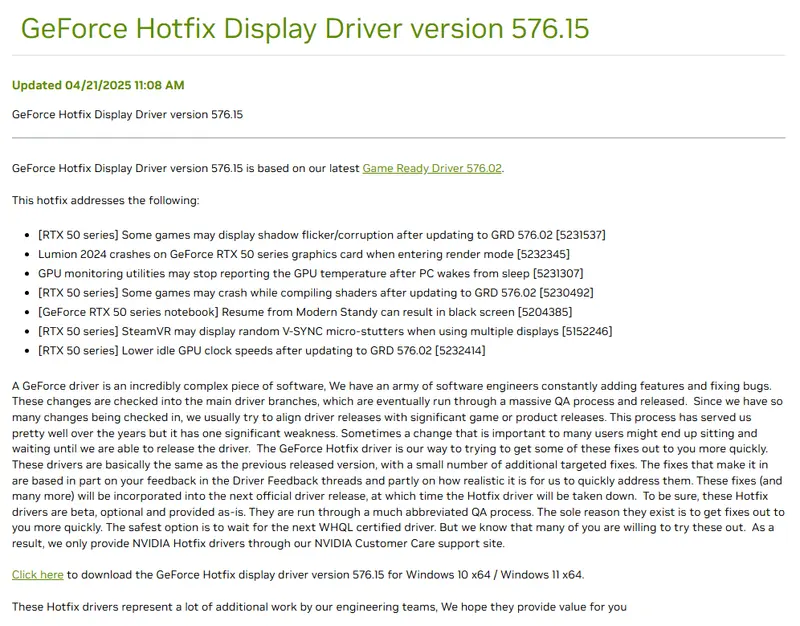Screen dimensions: 800x626
Task: Follow the 'Click here' download link
Action: click(38, 574)
